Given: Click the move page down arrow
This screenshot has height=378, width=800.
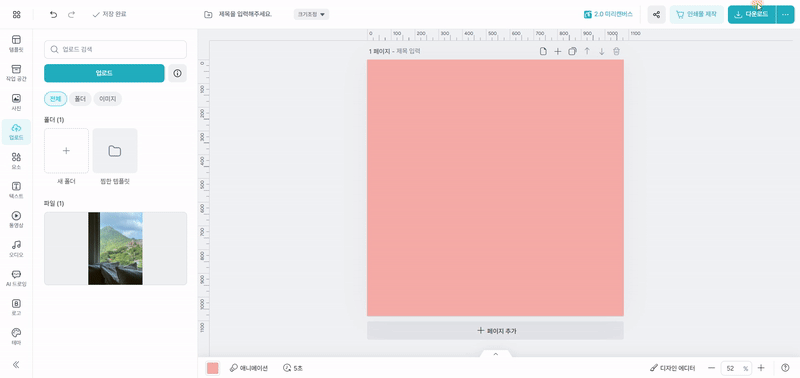Looking at the screenshot, I should pos(602,51).
